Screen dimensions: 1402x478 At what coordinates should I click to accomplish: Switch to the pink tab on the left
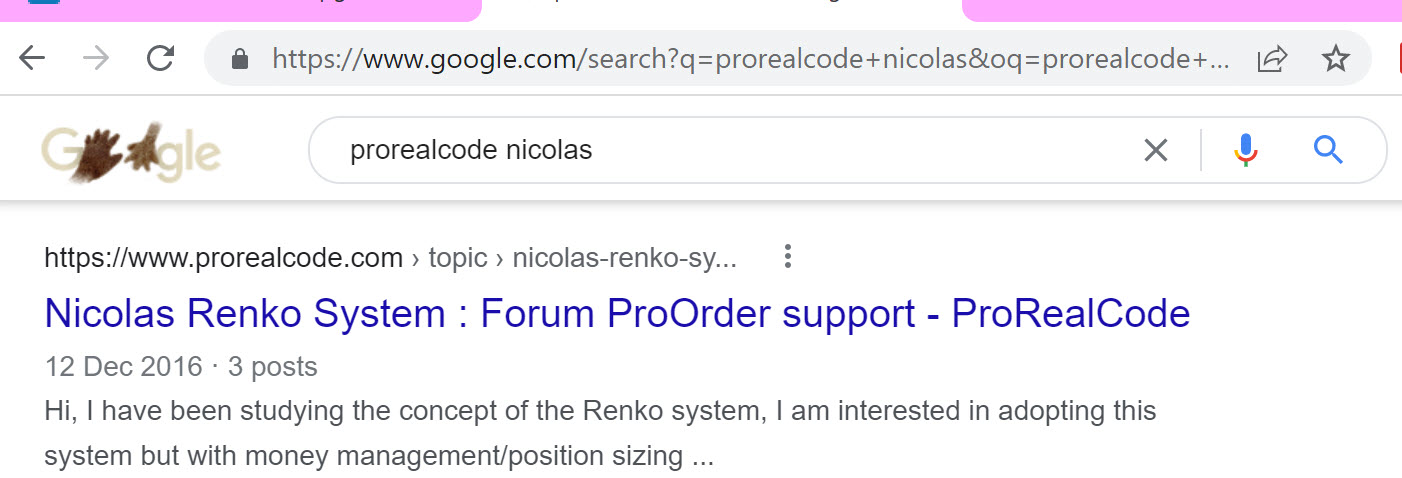point(240,9)
